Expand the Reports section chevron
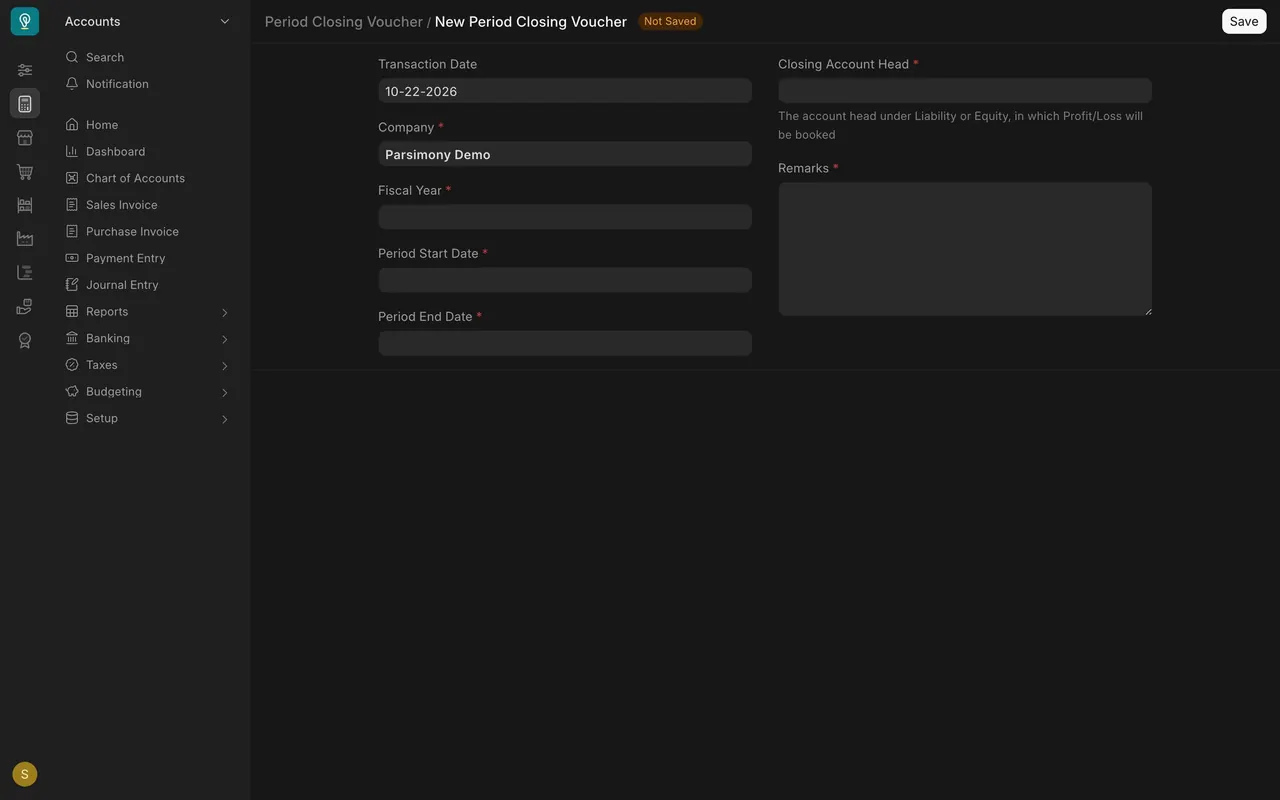This screenshot has height=800, width=1280. 225,312
